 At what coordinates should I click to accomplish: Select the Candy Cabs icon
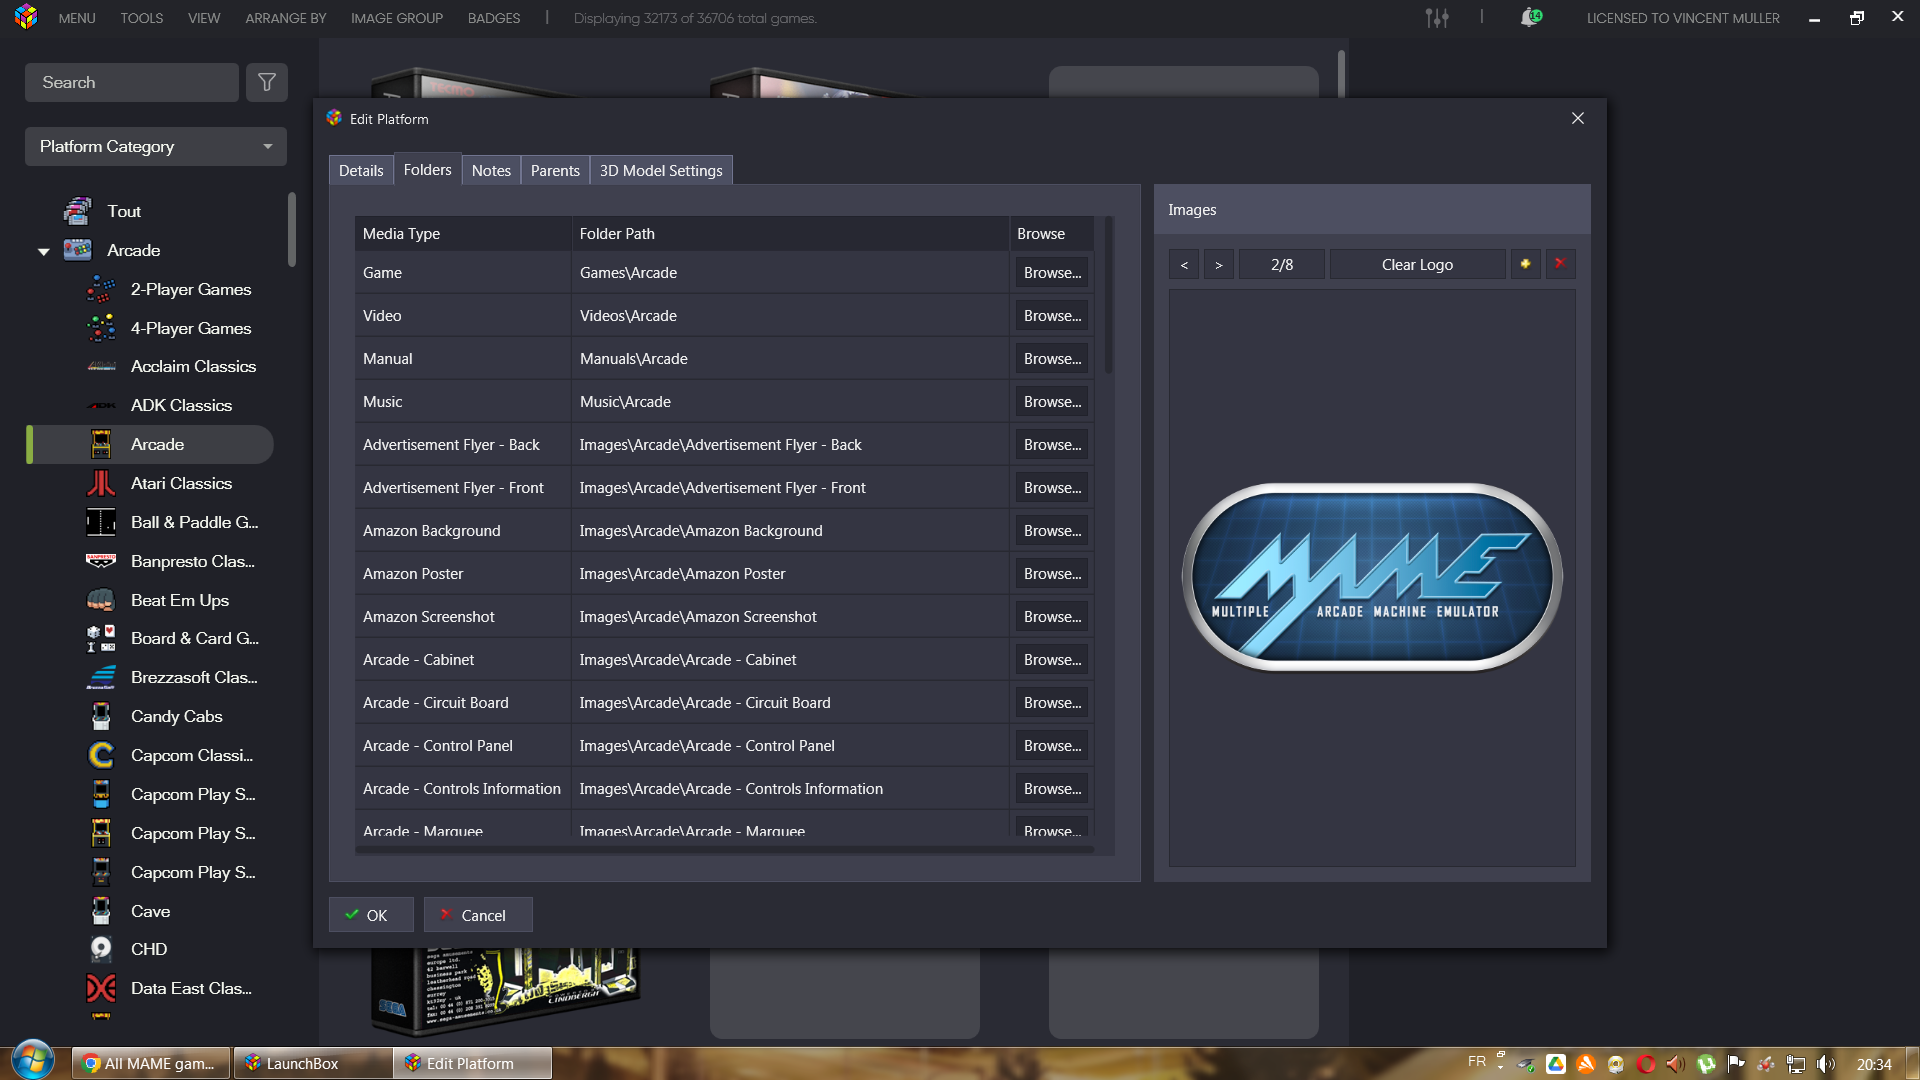pyautogui.click(x=101, y=716)
